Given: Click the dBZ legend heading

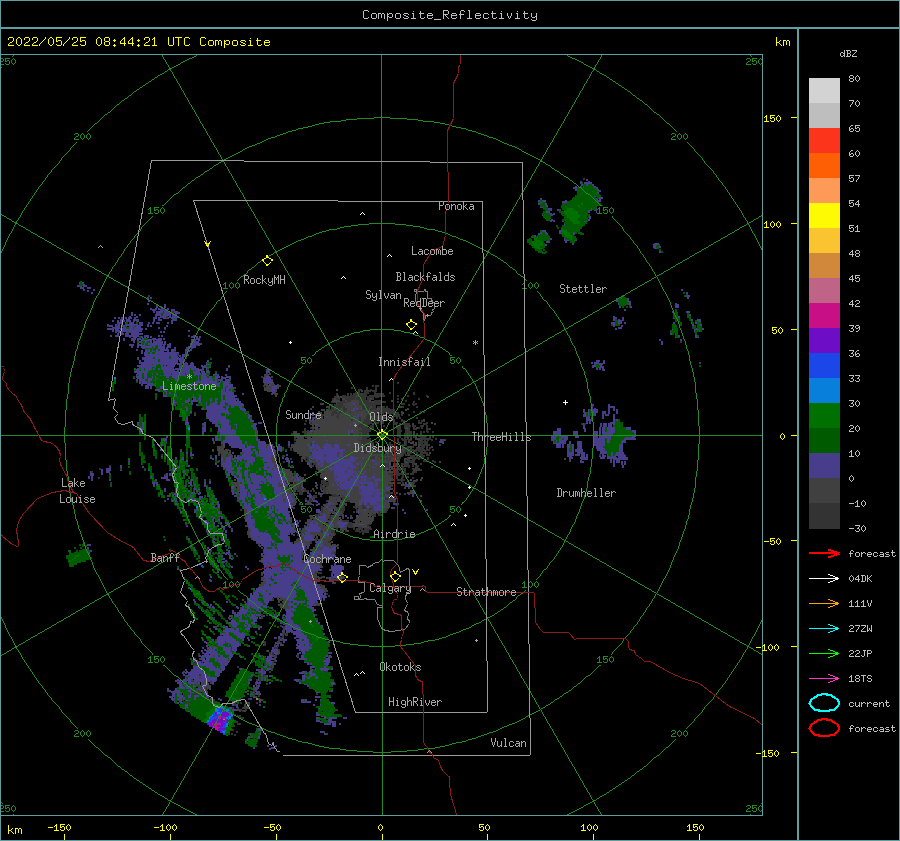Looking at the screenshot, I should click(848, 53).
